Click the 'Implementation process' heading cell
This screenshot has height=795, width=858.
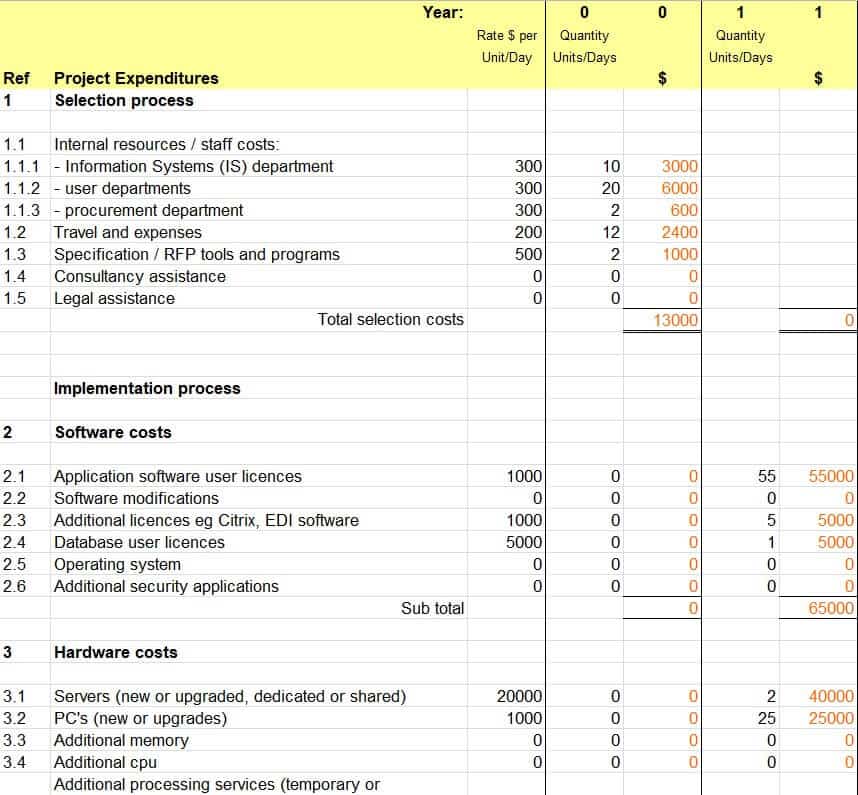[147, 388]
